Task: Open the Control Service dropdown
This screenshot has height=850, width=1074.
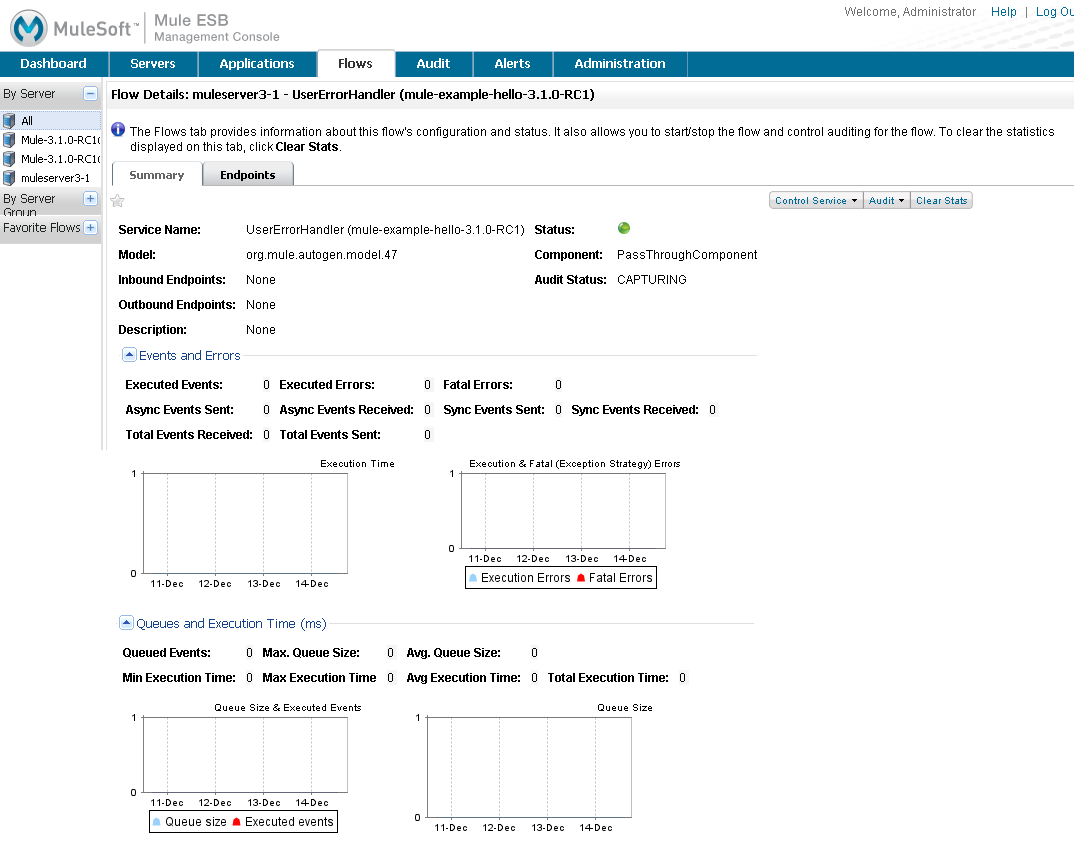Action: click(x=816, y=201)
